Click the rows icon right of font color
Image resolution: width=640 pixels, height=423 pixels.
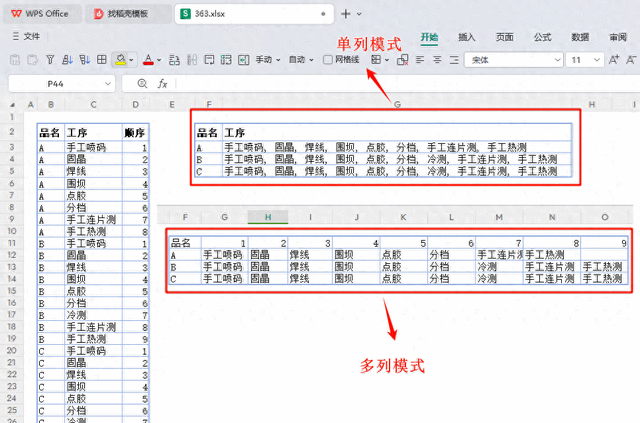(174, 60)
